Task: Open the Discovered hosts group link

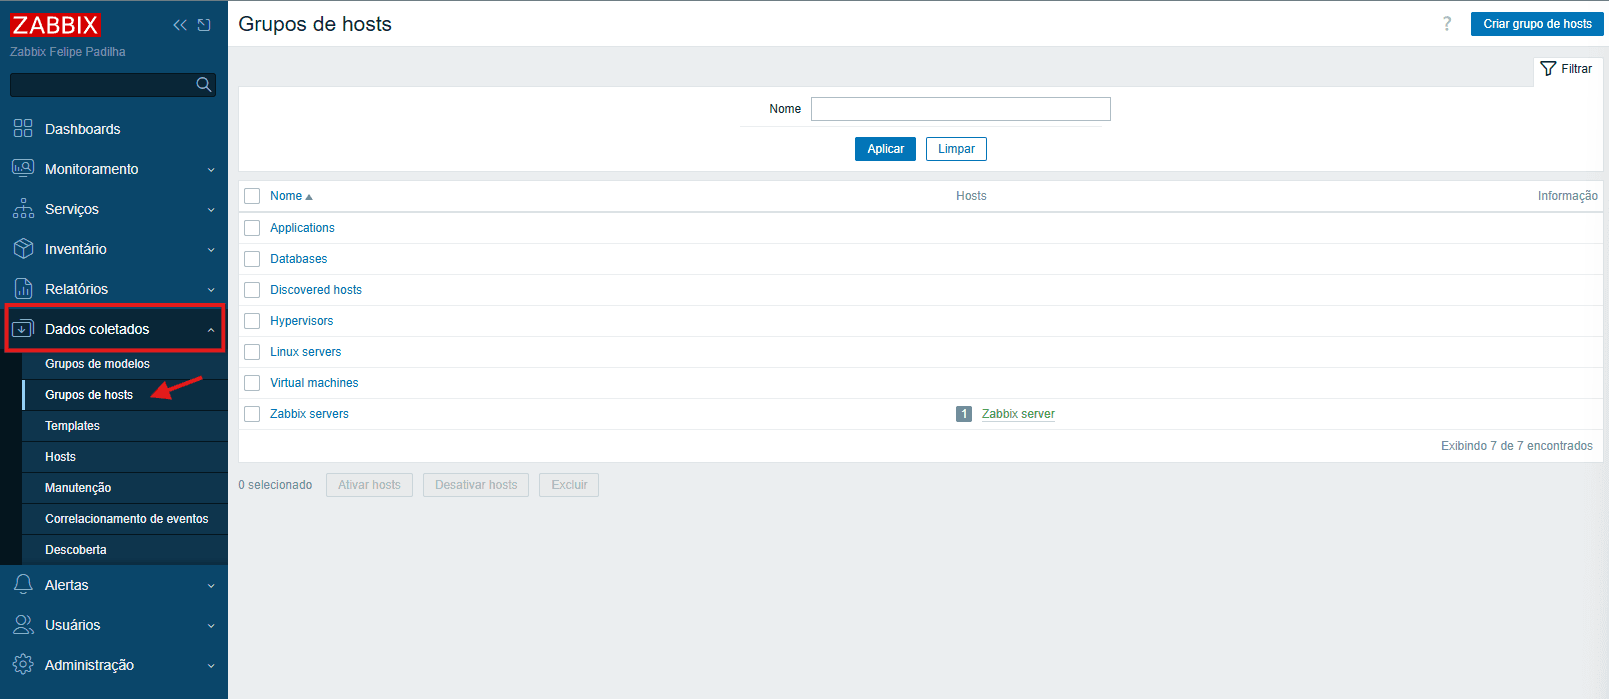Action: (316, 290)
